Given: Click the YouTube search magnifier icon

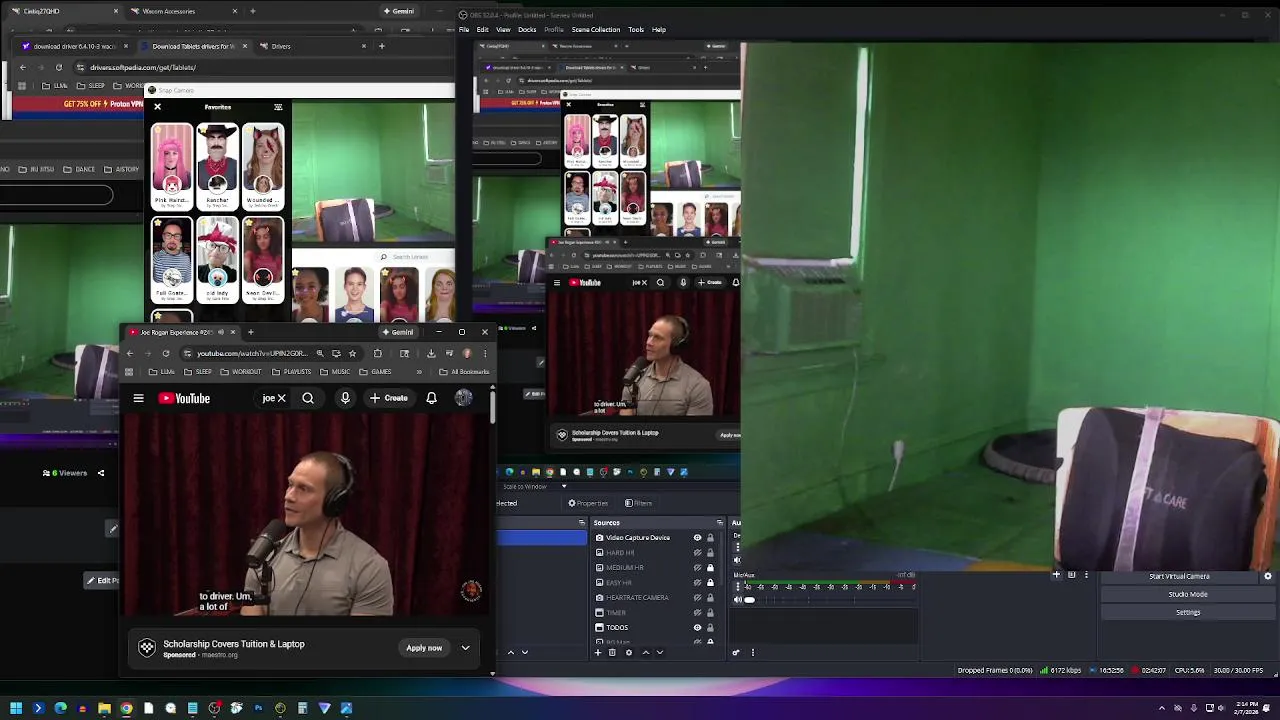Looking at the screenshot, I should (x=308, y=398).
